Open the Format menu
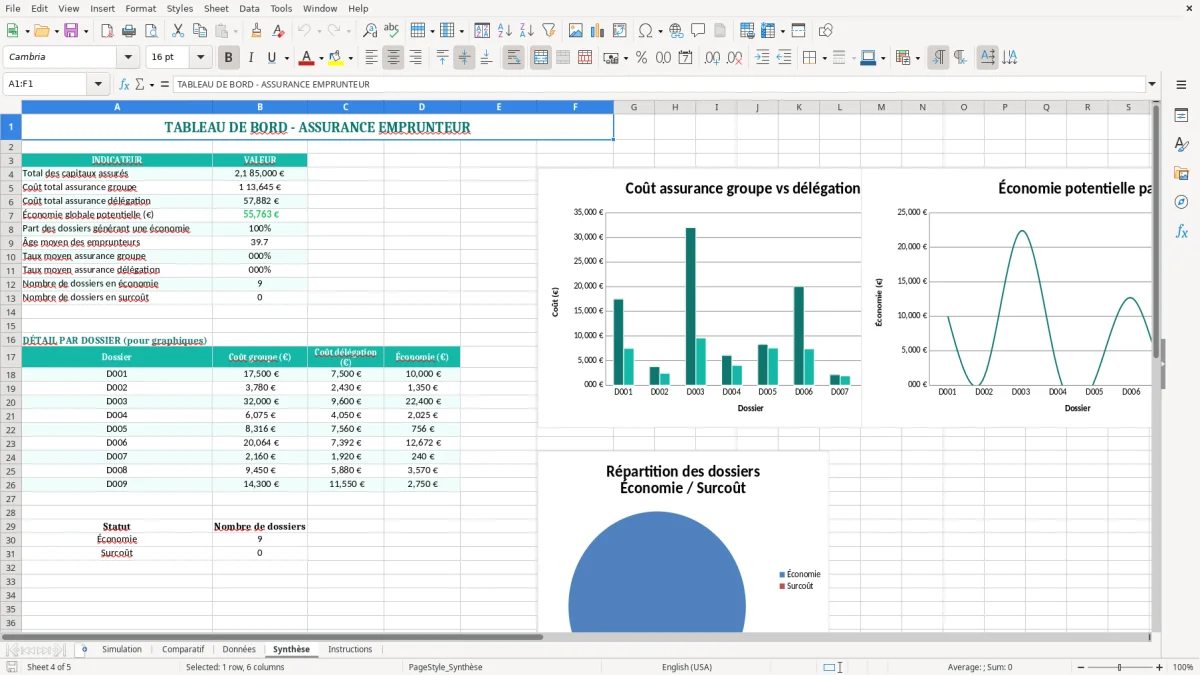The height and width of the screenshot is (675, 1200). [x=140, y=8]
